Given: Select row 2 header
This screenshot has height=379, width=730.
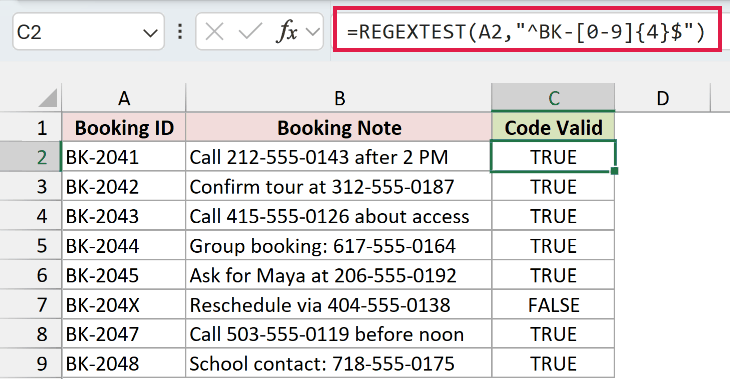Looking at the screenshot, I should coord(31,157).
